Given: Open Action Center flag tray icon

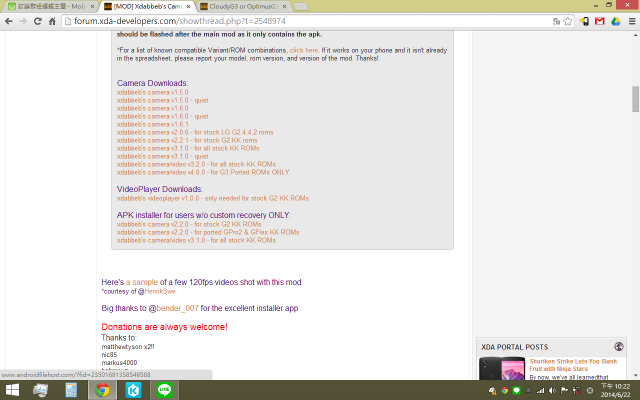Looking at the screenshot, I should [x=564, y=391].
